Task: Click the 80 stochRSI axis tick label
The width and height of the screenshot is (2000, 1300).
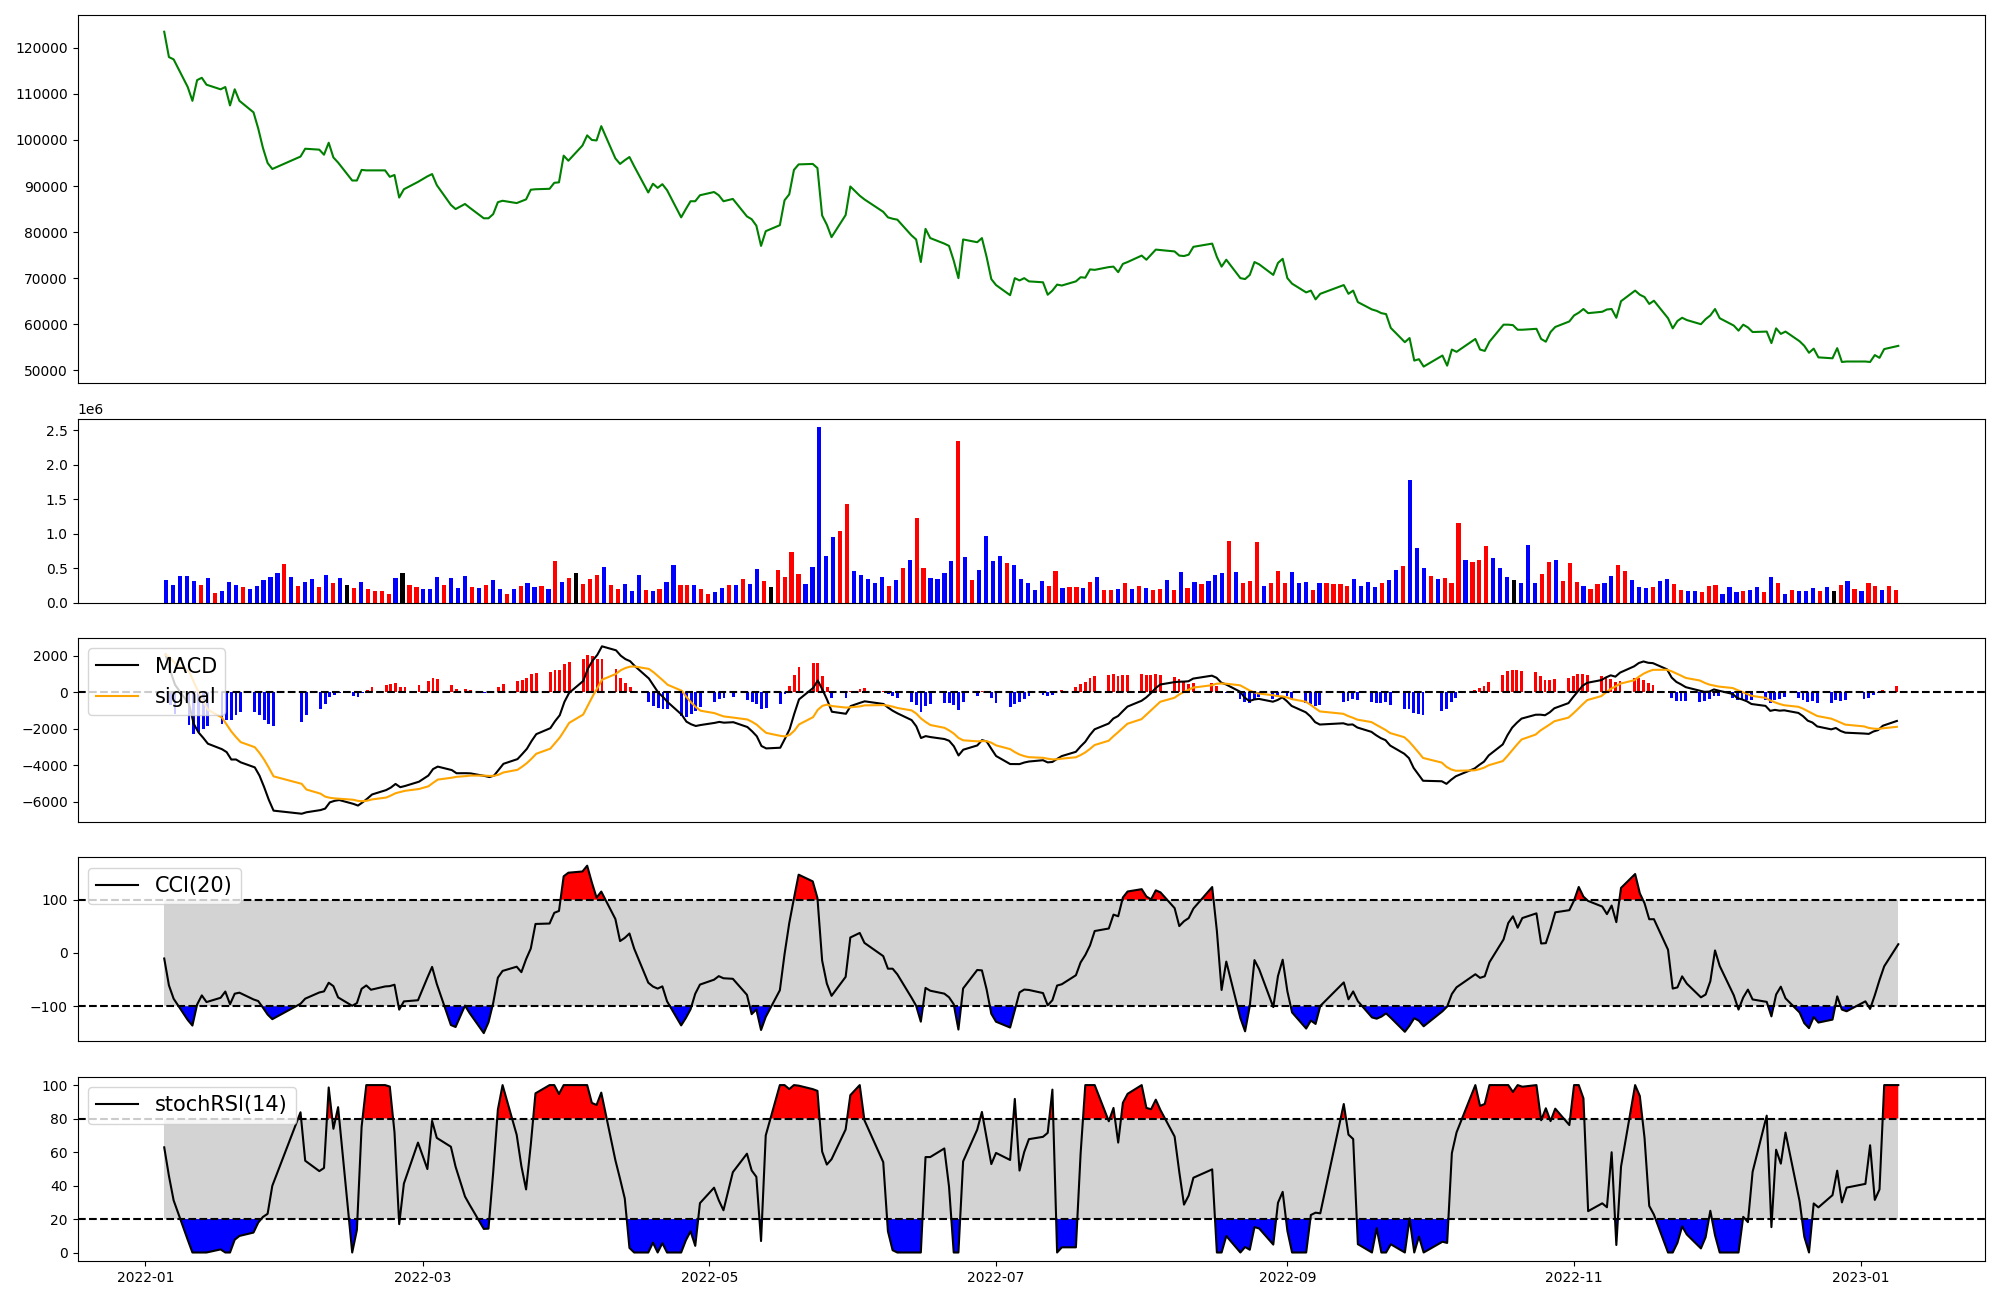Action: tap(59, 1120)
